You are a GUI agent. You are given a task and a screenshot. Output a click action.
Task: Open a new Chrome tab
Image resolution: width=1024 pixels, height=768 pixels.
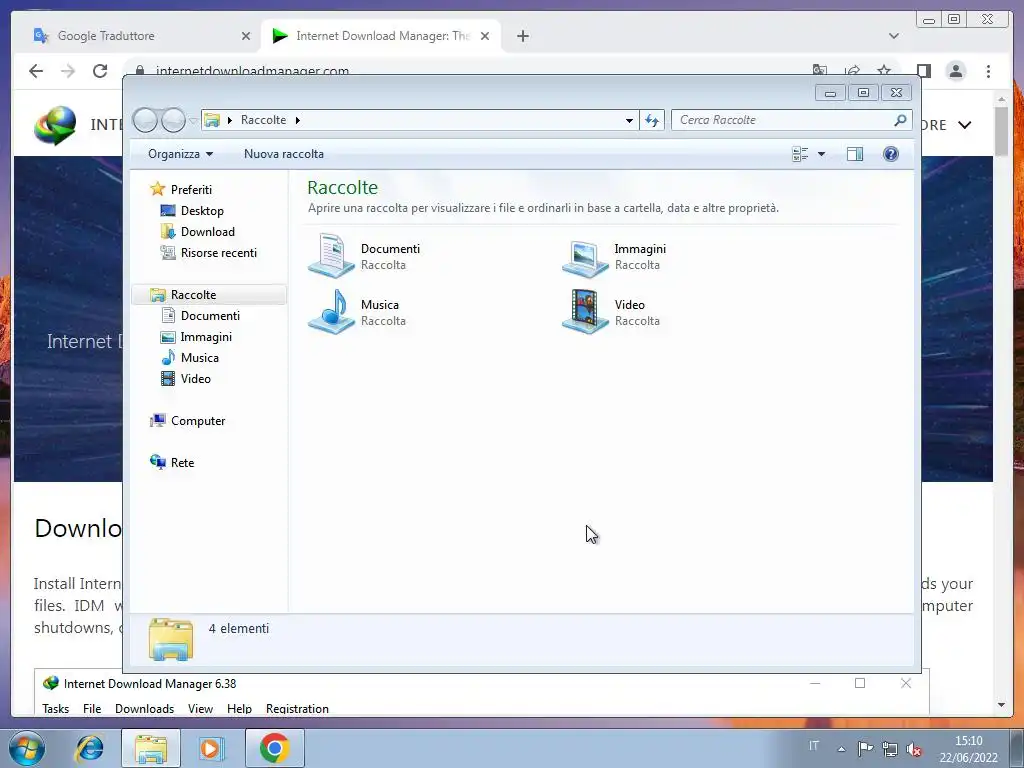coord(522,36)
